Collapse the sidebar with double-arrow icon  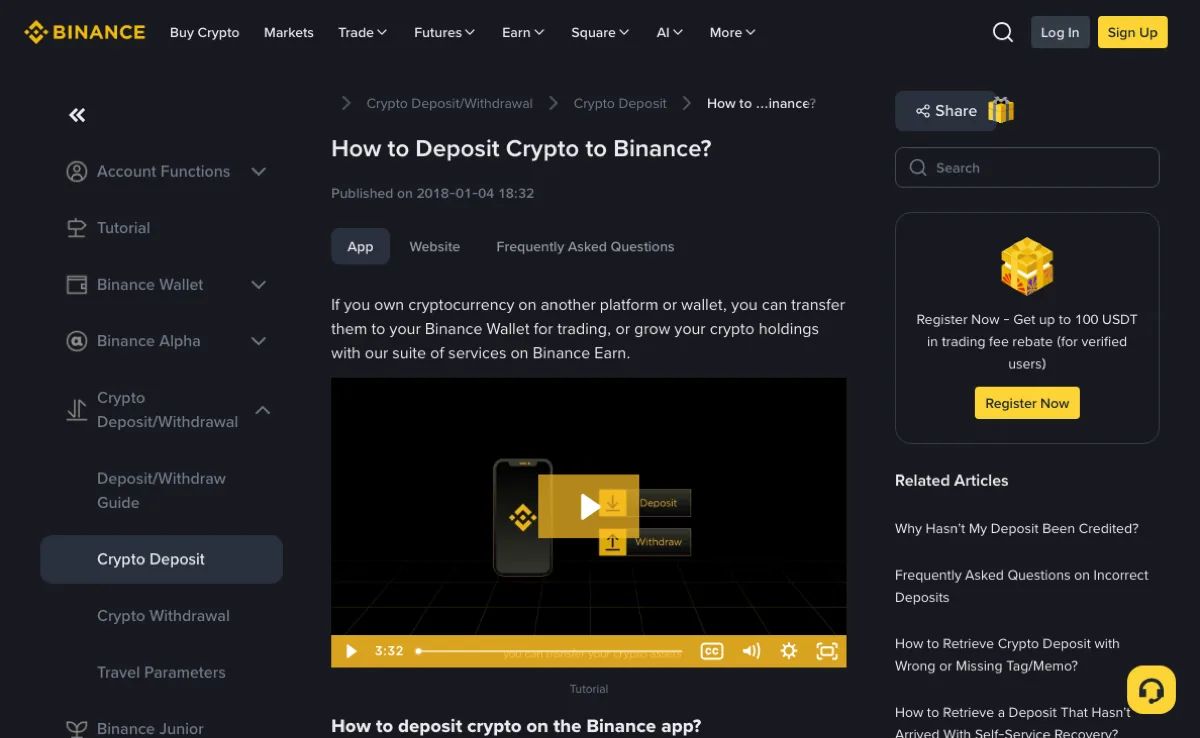(x=77, y=115)
